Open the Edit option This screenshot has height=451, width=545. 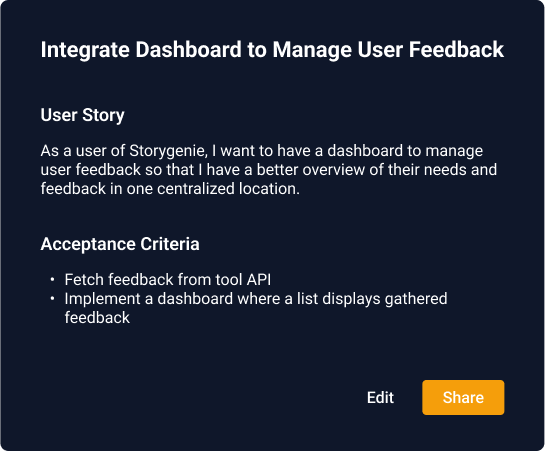[380, 397]
